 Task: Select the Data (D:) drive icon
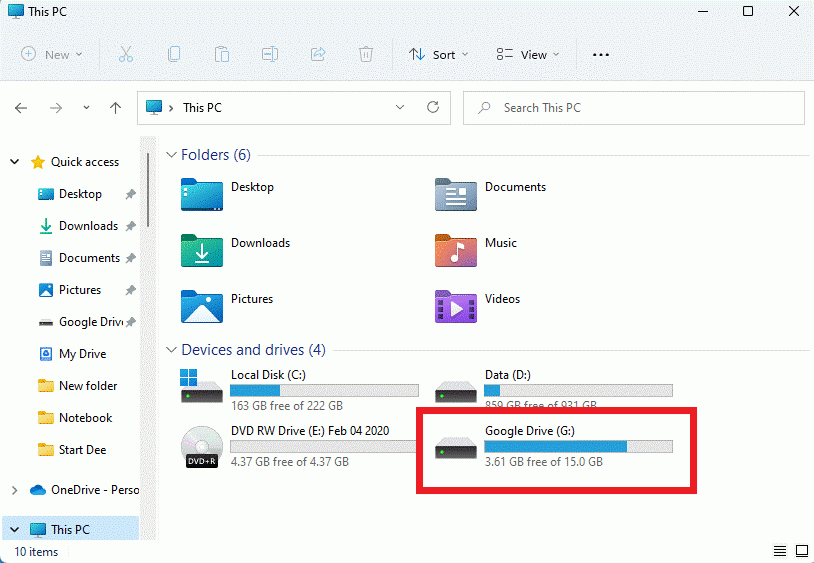click(x=456, y=392)
